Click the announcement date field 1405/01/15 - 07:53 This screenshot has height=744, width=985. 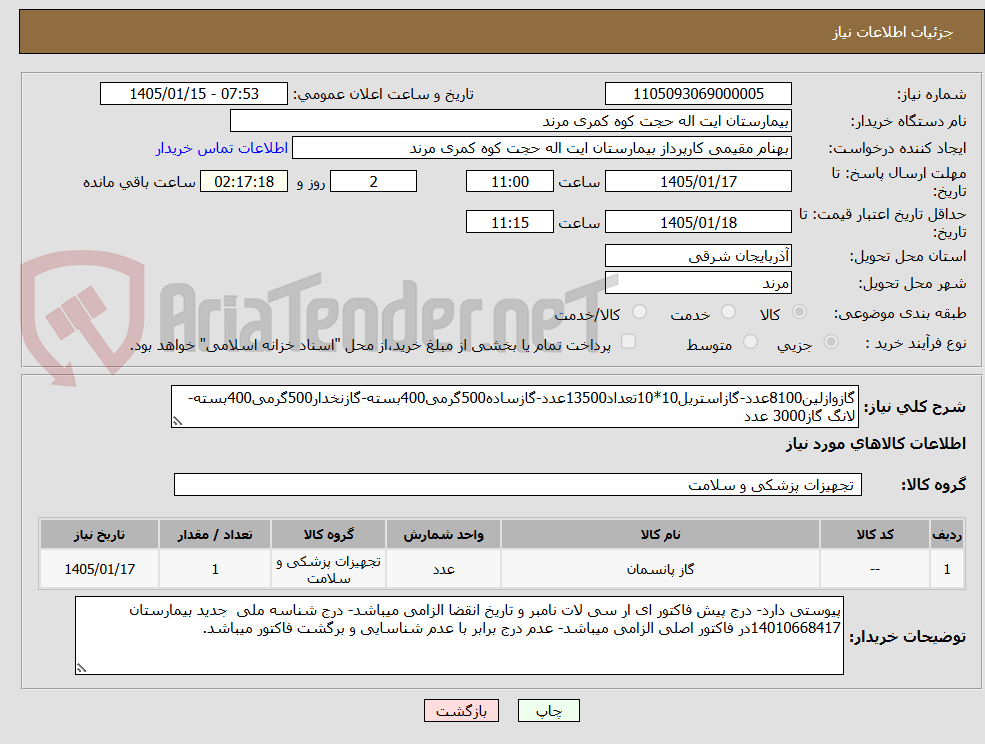[193, 94]
